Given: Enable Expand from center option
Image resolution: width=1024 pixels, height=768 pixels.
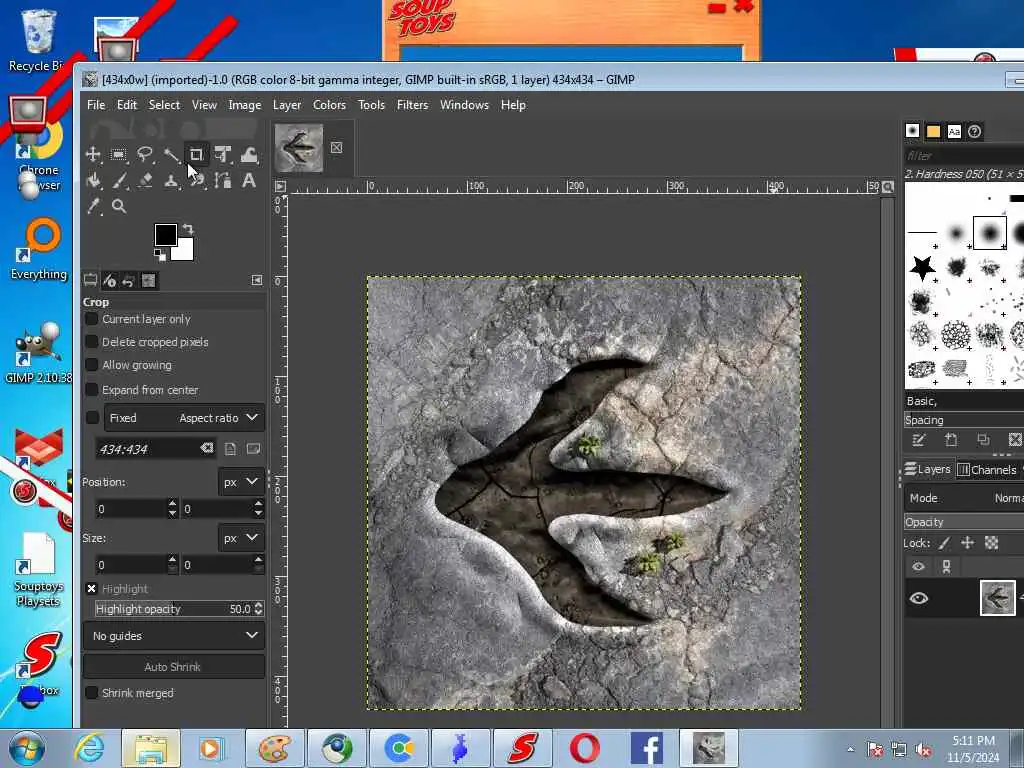Looking at the screenshot, I should click(91, 389).
